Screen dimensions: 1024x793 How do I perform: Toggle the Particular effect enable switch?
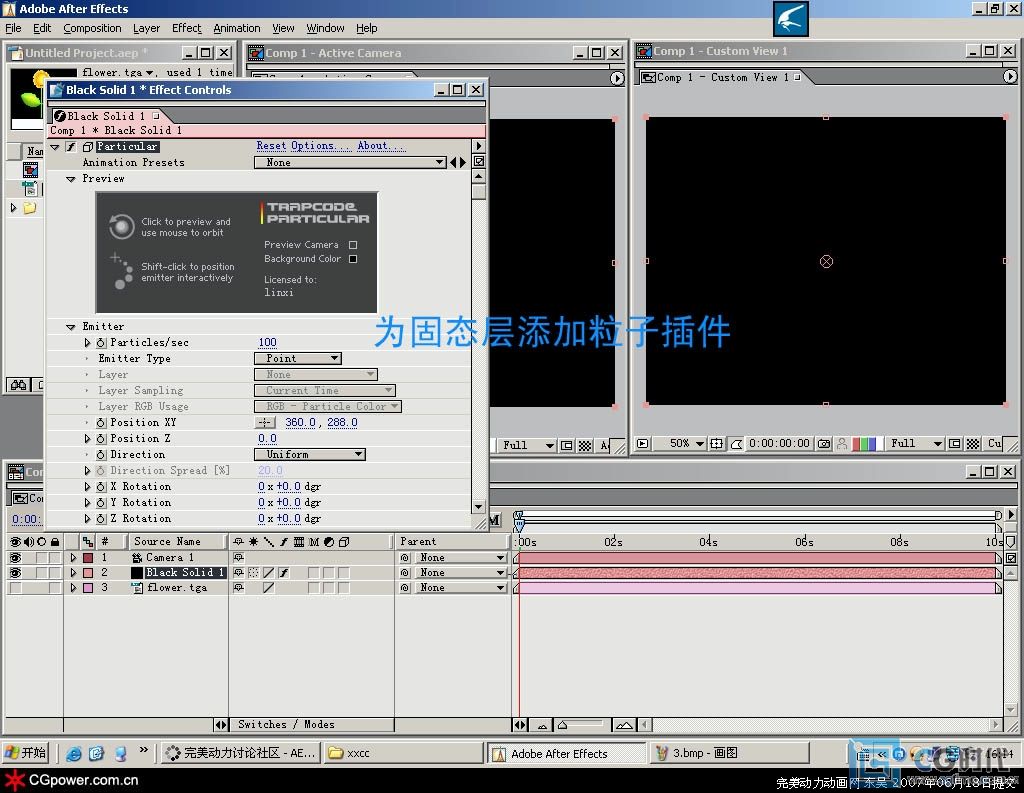point(71,147)
